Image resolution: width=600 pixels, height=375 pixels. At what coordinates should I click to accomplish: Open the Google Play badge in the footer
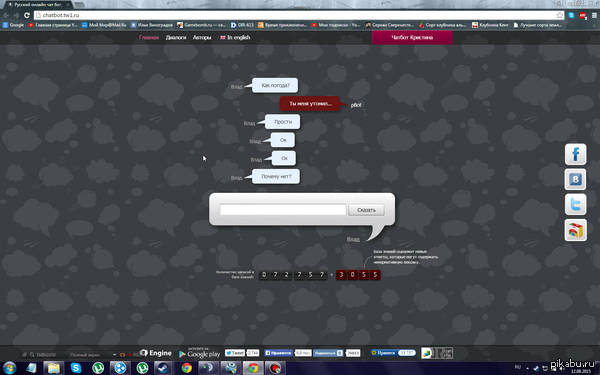(199, 353)
